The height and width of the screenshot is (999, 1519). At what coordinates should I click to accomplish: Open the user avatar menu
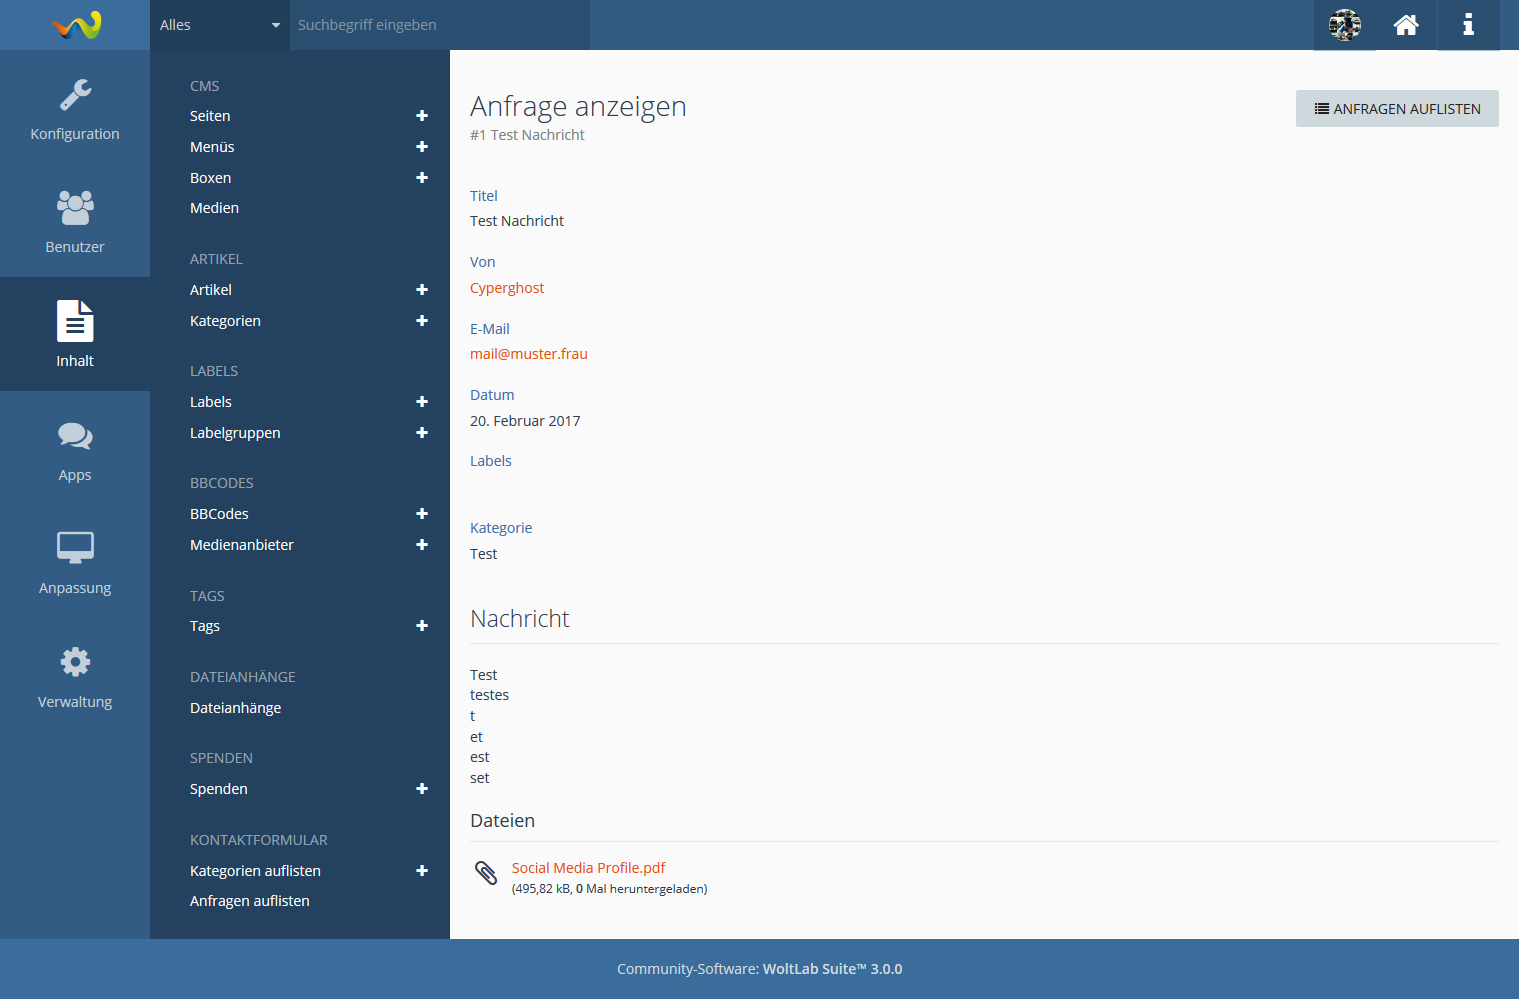[x=1344, y=25]
